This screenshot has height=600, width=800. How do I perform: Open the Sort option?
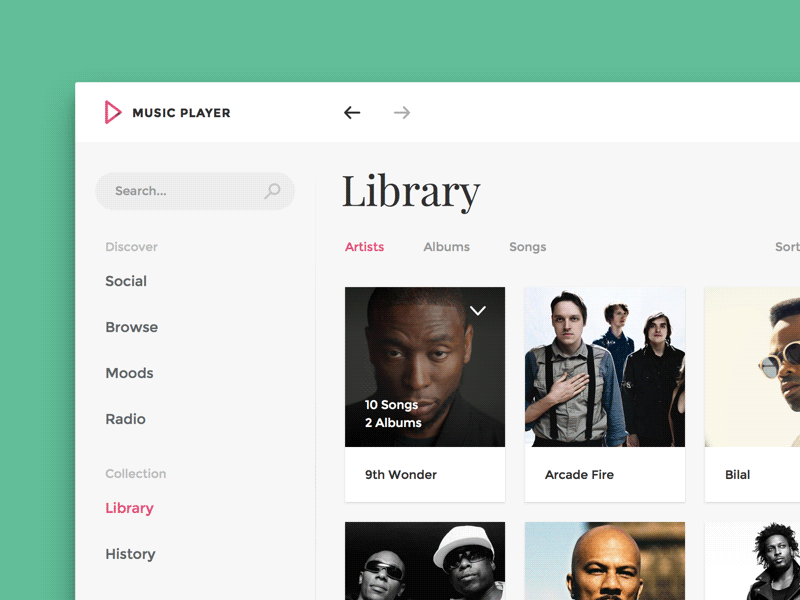787,247
